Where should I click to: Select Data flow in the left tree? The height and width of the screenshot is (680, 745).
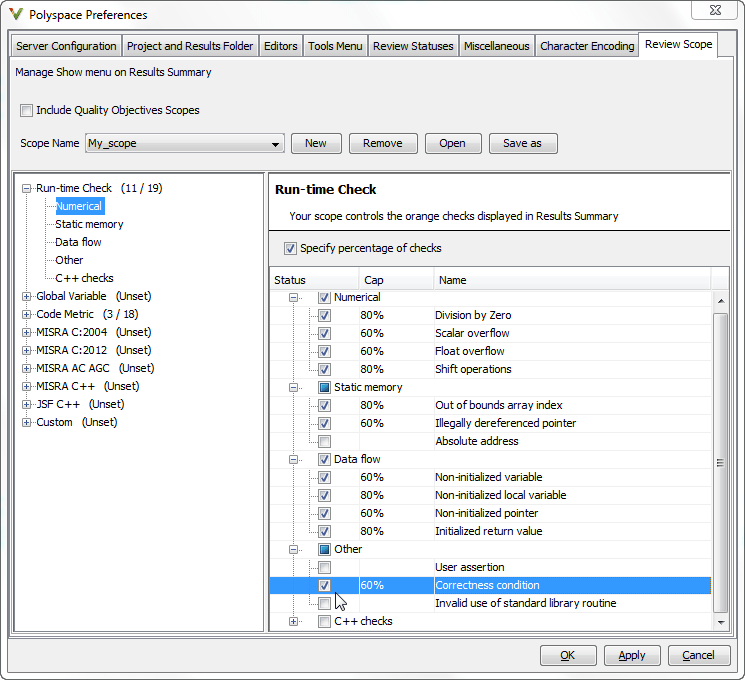click(x=78, y=242)
